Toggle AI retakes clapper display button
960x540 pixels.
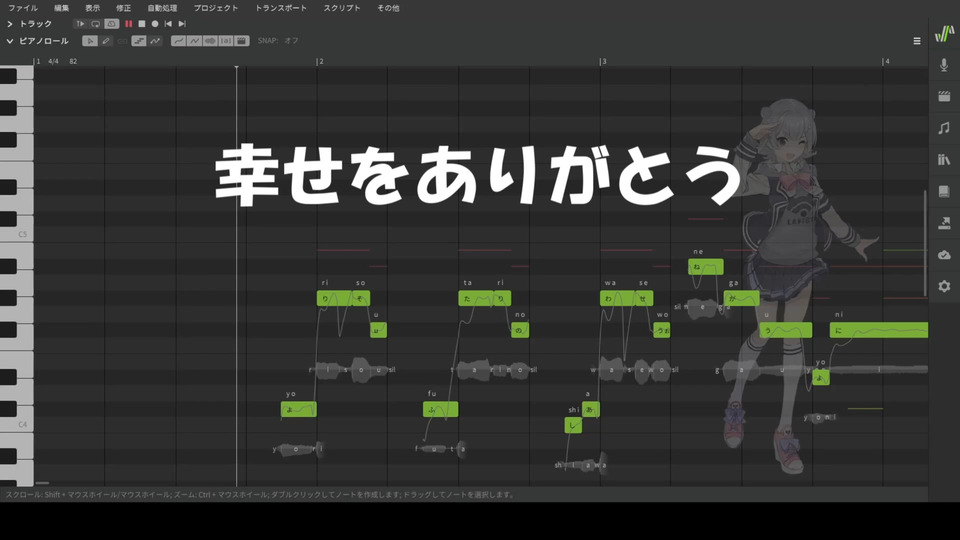(x=242, y=41)
